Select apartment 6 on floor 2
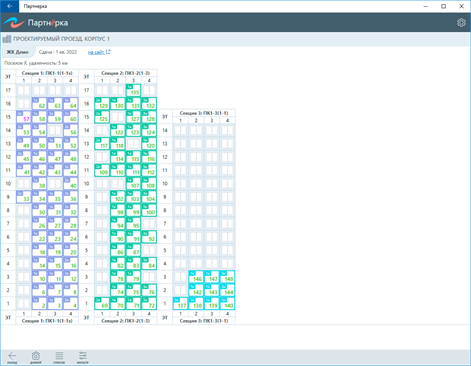The width and height of the screenshot is (471, 366). tap(39, 290)
